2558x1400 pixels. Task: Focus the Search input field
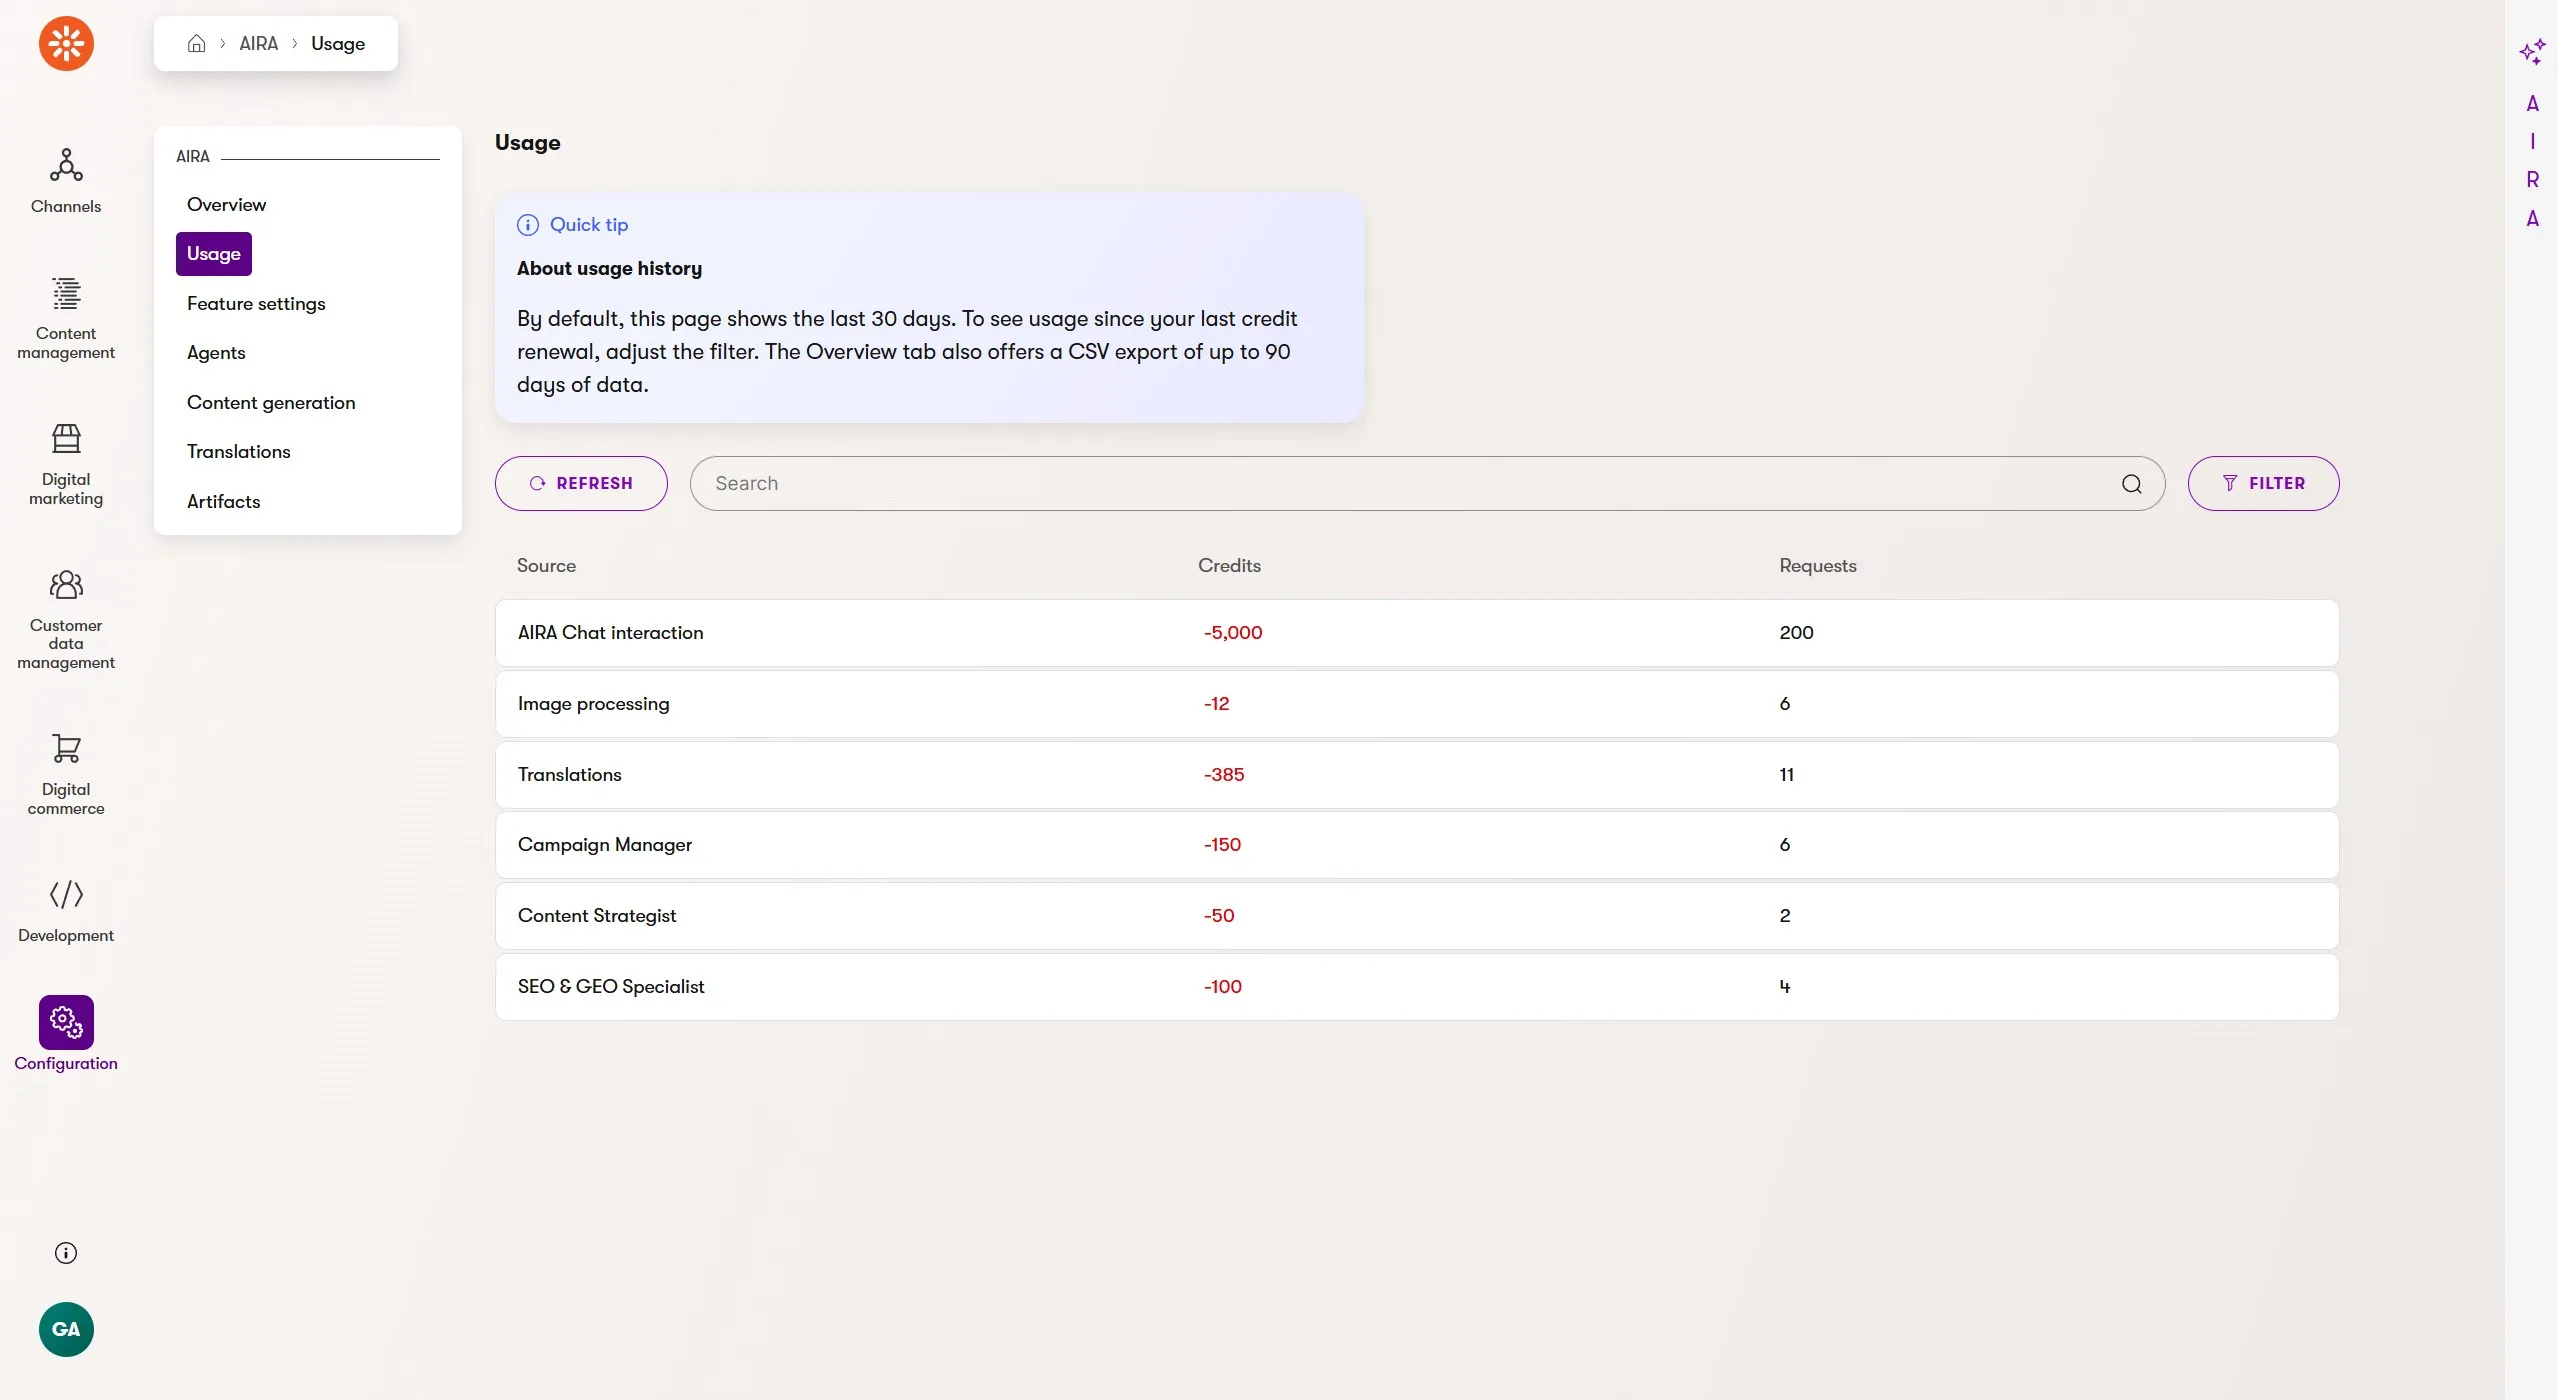1400,484
